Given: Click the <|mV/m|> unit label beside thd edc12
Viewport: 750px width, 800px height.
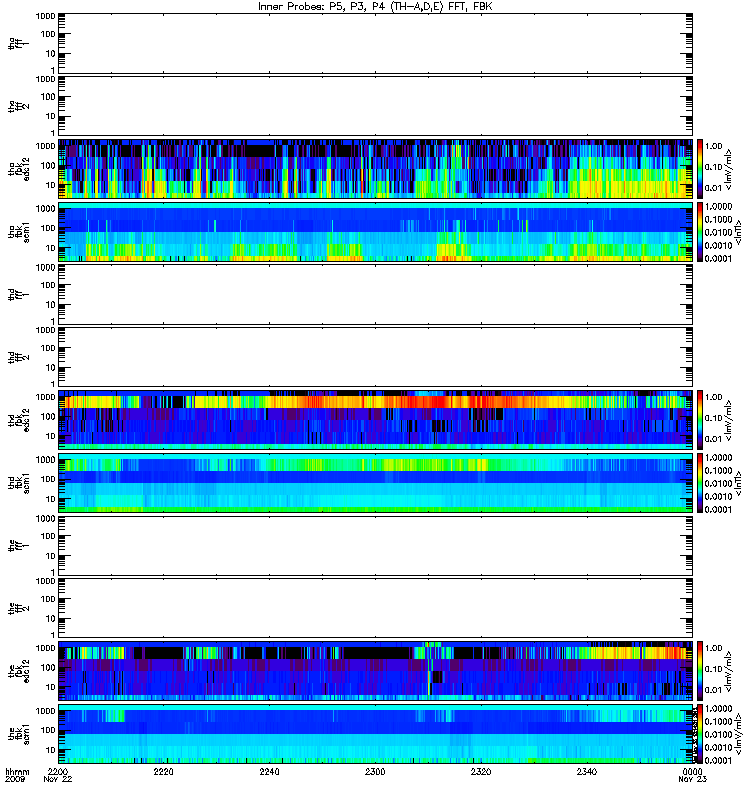Looking at the screenshot, I should (729, 420).
